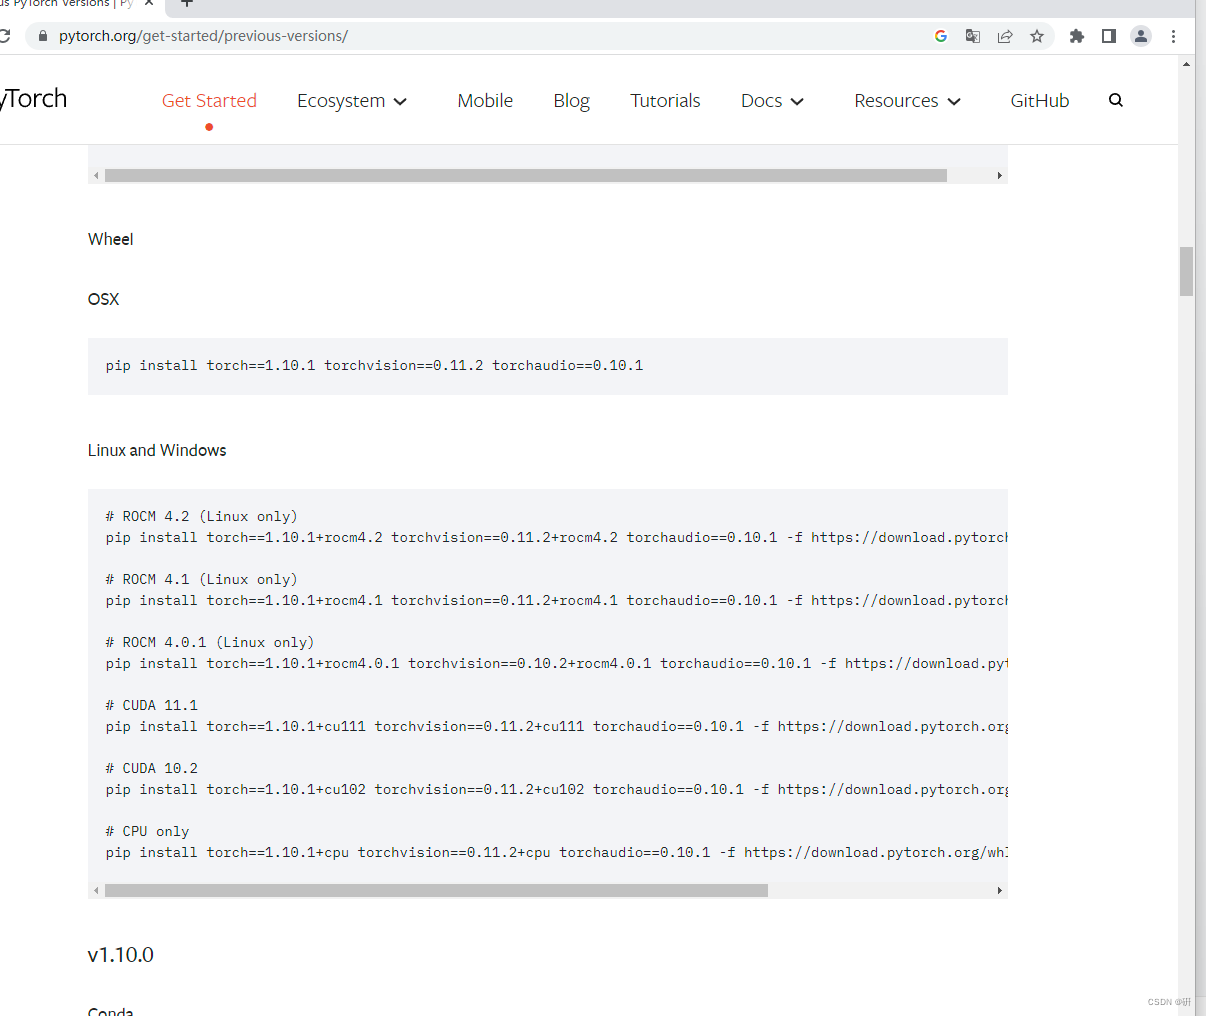
Task: Open the Docs dropdown menu
Action: point(771,100)
